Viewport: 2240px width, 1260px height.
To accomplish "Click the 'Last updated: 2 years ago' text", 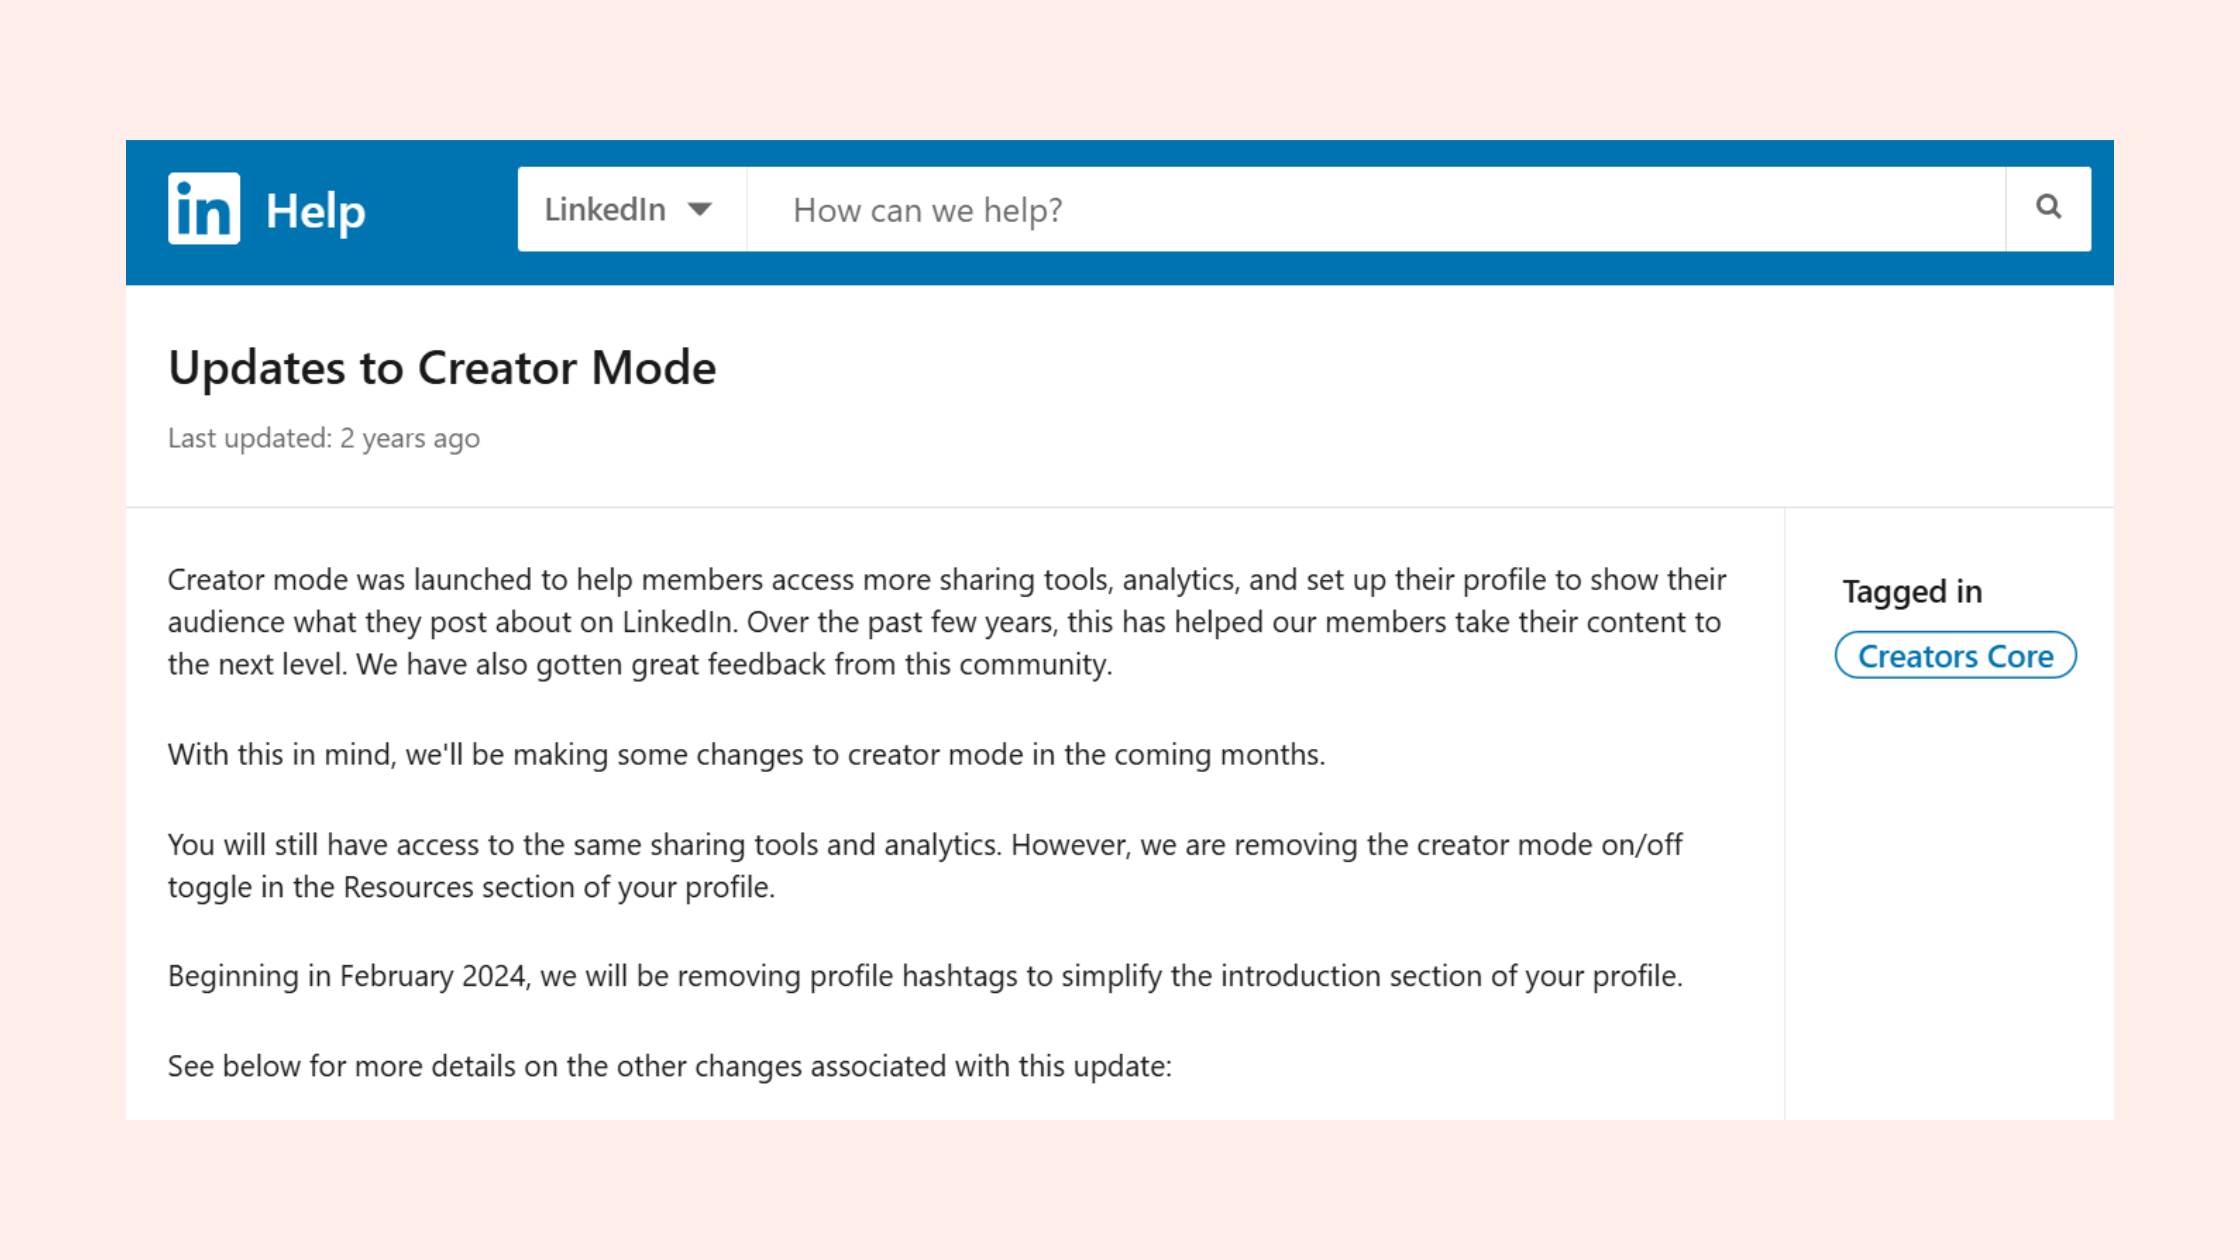I will point(324,438).
